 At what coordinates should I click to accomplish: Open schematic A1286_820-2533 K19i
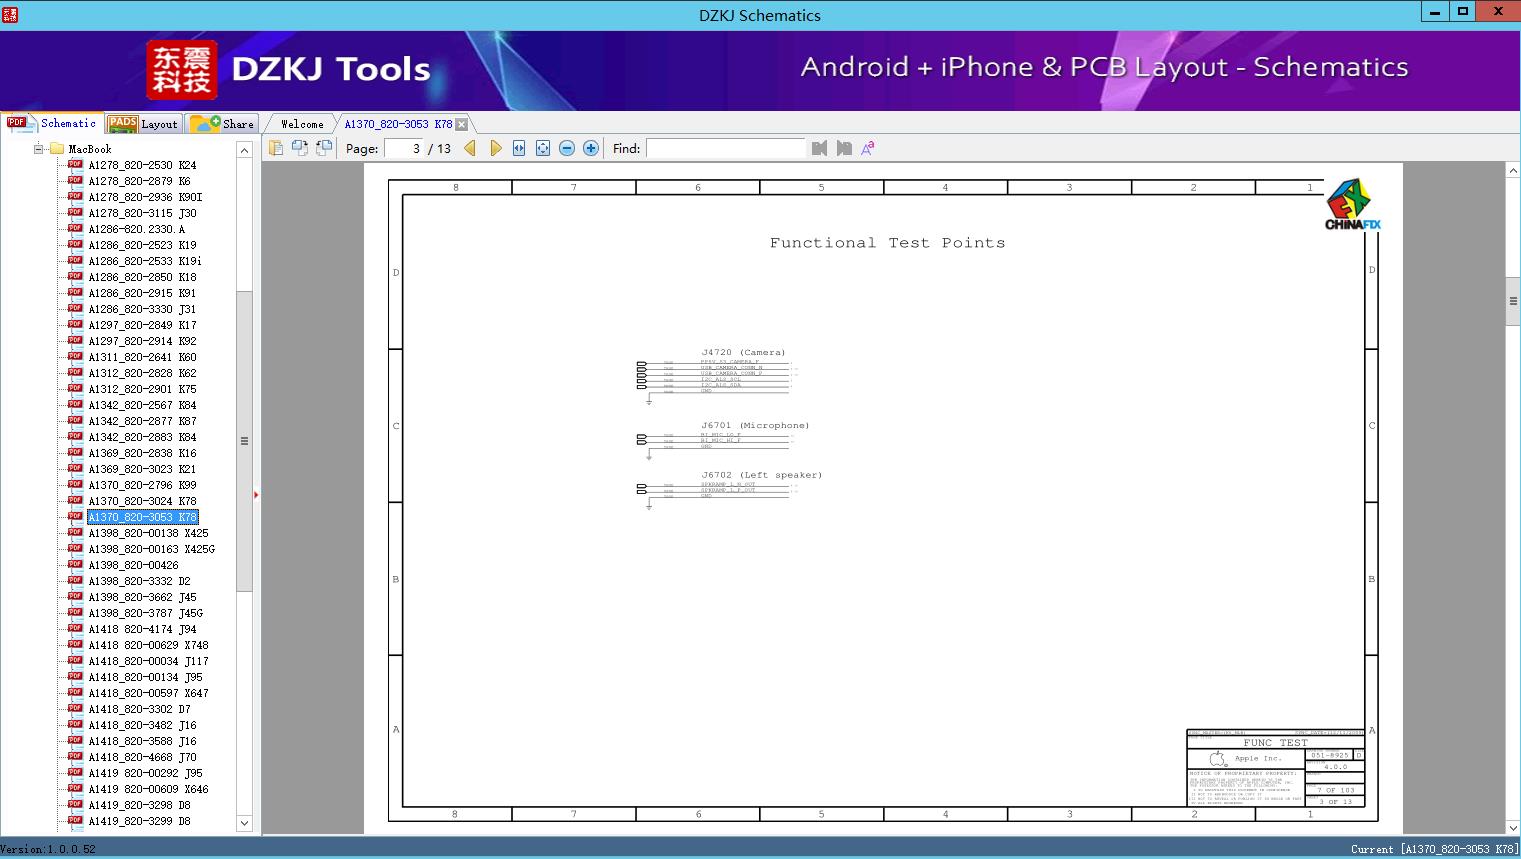(x=144, y=261)
